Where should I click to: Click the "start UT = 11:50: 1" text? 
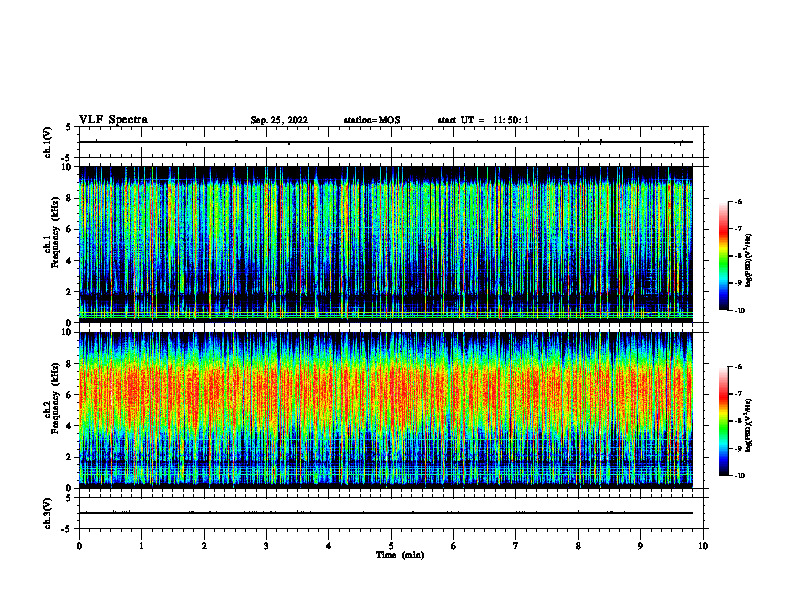click(x=483, y=120)
